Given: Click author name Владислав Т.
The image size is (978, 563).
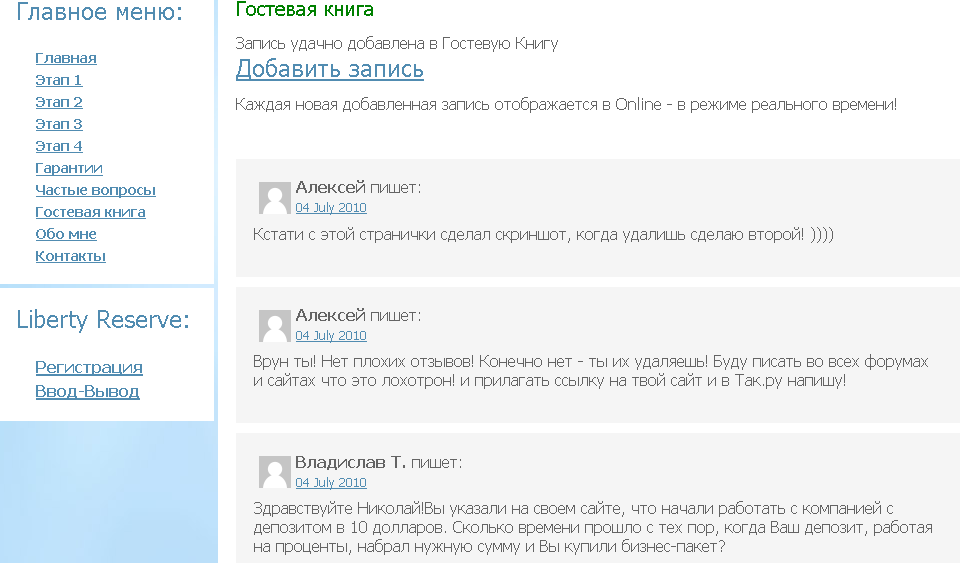Looking at the screenshot, I should (x=351, y=463).
